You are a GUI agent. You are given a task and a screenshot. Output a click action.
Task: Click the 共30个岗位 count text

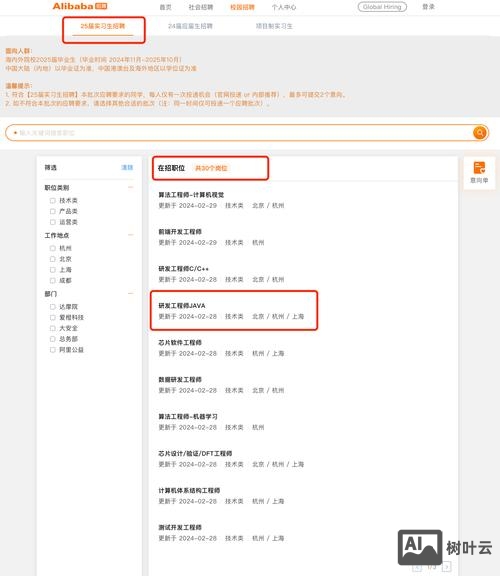click(211, 168)
